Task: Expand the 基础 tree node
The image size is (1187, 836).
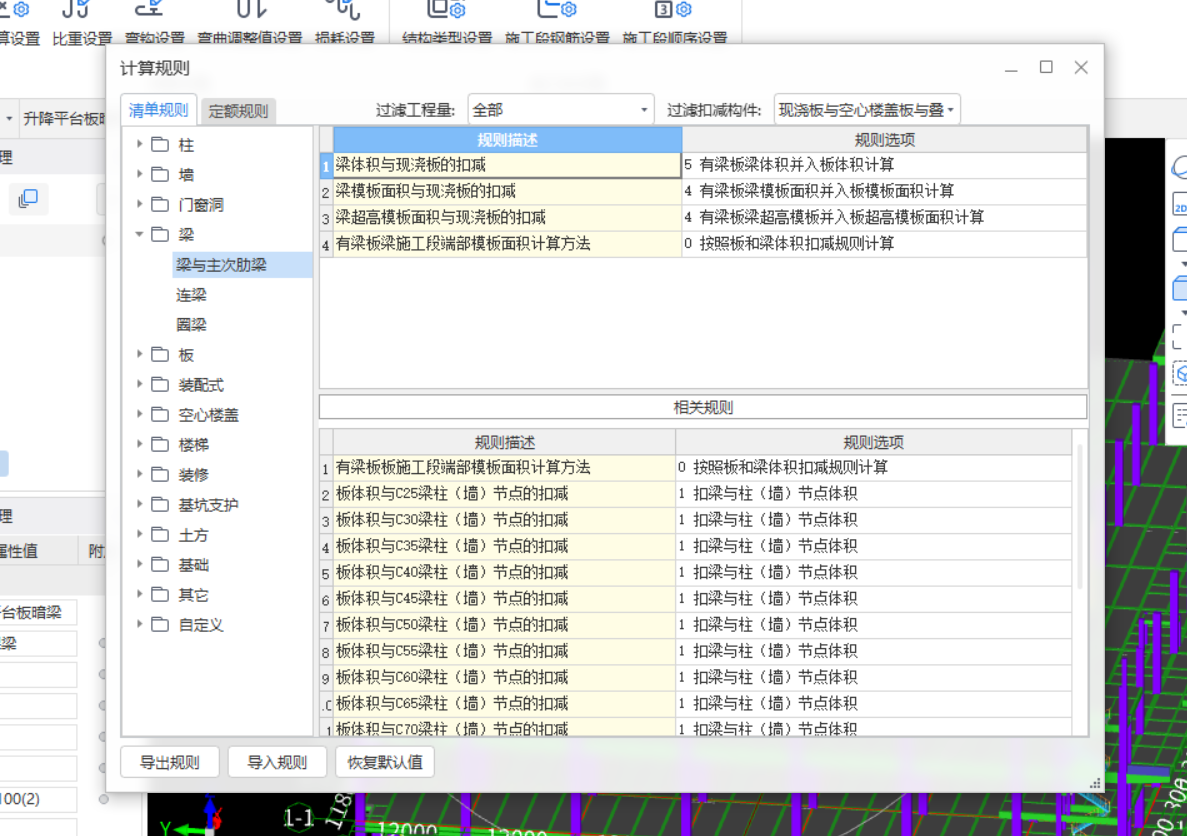Action: pos(139,564)
